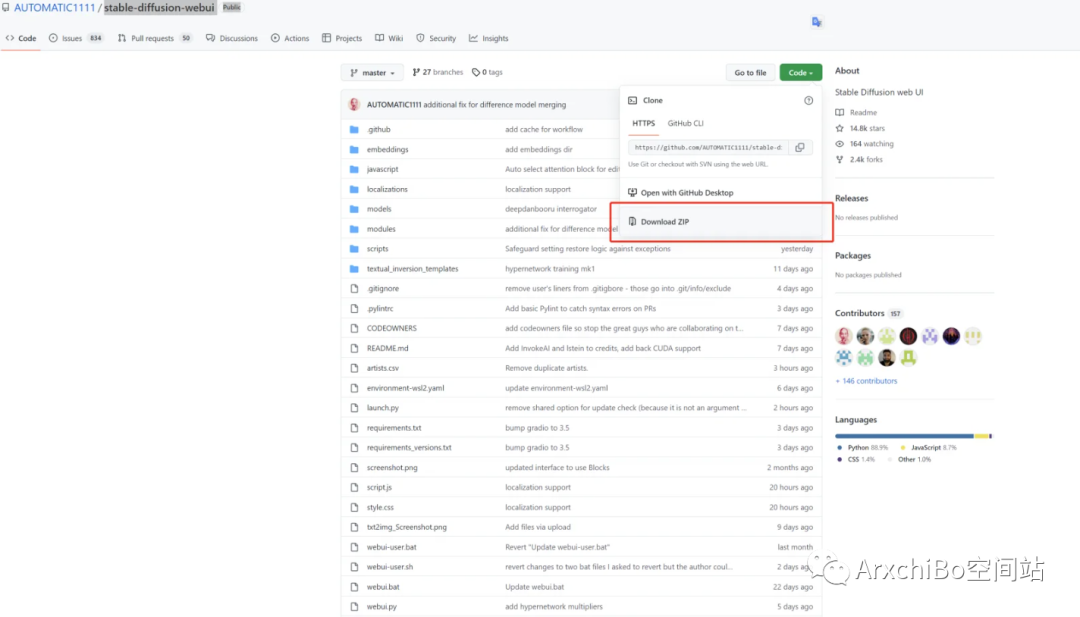Click the repository icon beside AUTOMATIC1111
This screenshot has height=617, width=1080.
pyautogui.click(x=6, y=8)
